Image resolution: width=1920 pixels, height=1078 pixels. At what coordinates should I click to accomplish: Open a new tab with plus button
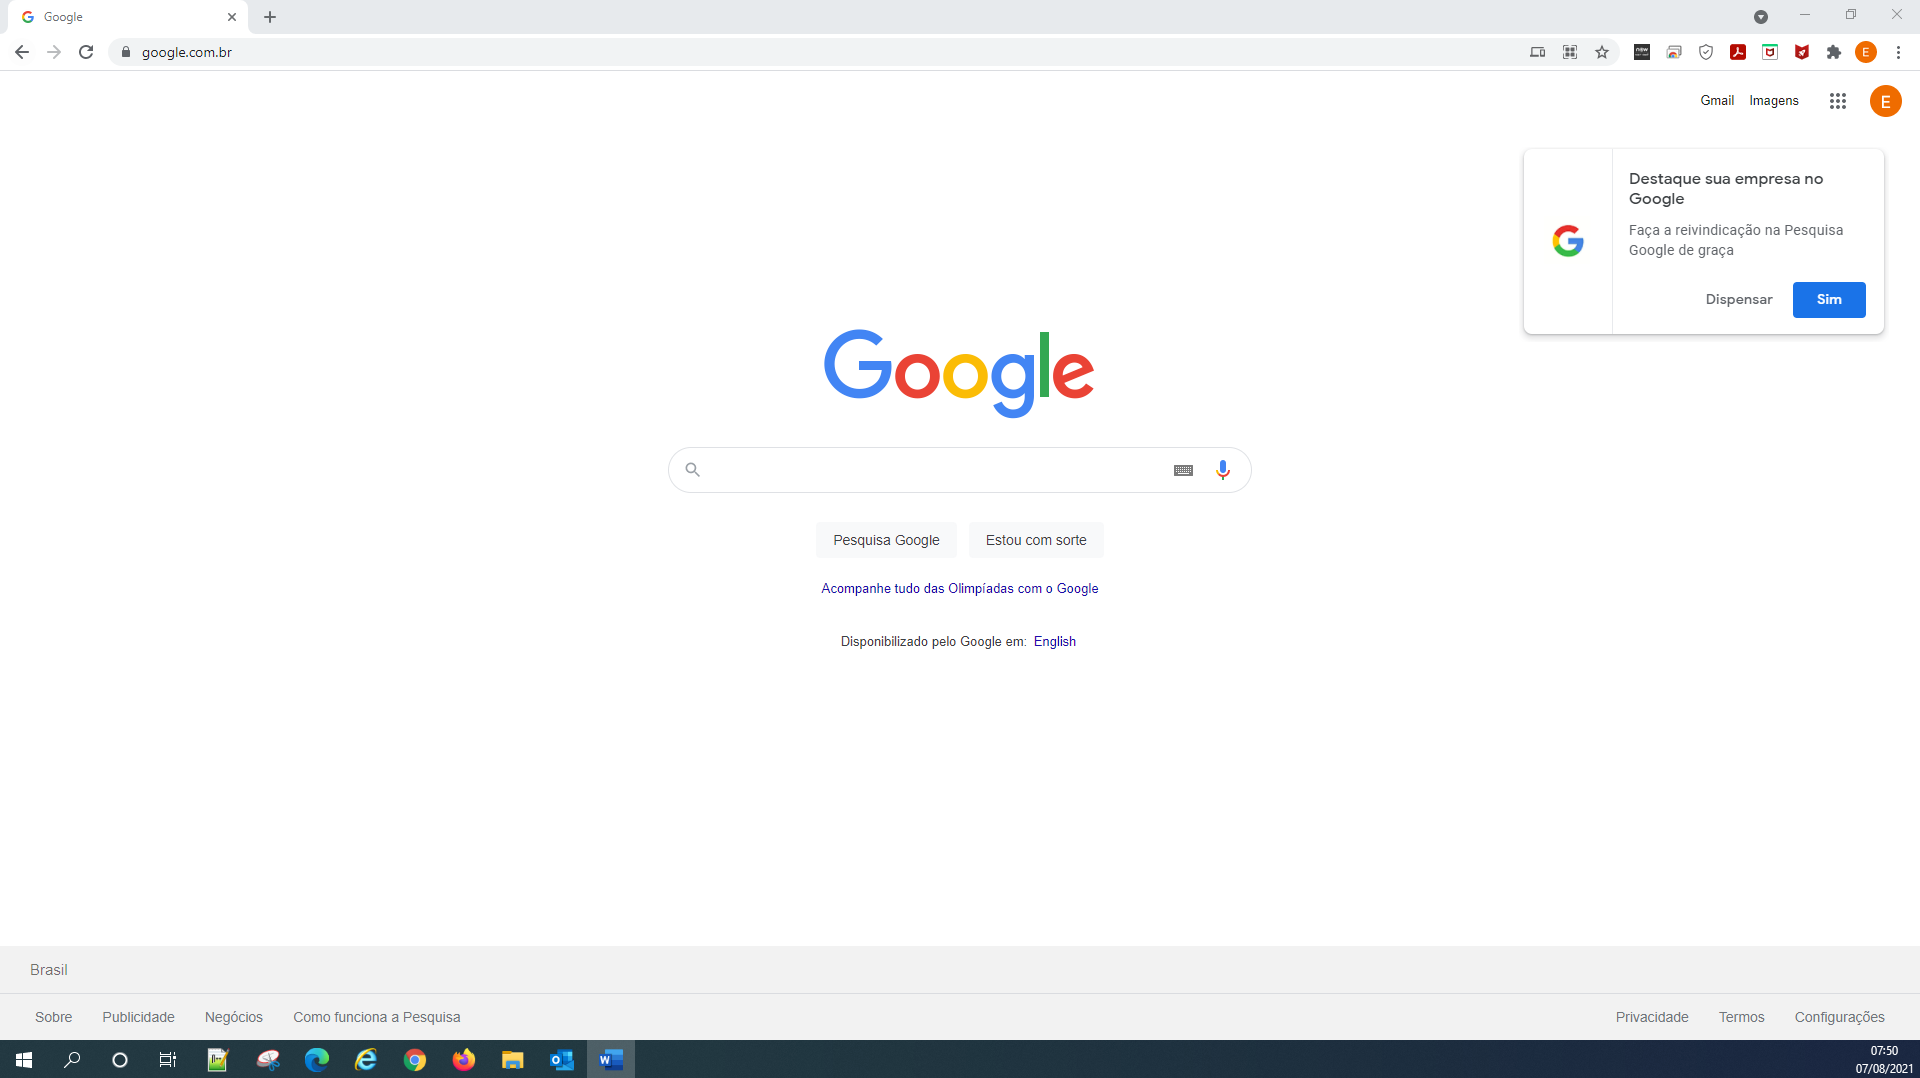pos(270,17)
